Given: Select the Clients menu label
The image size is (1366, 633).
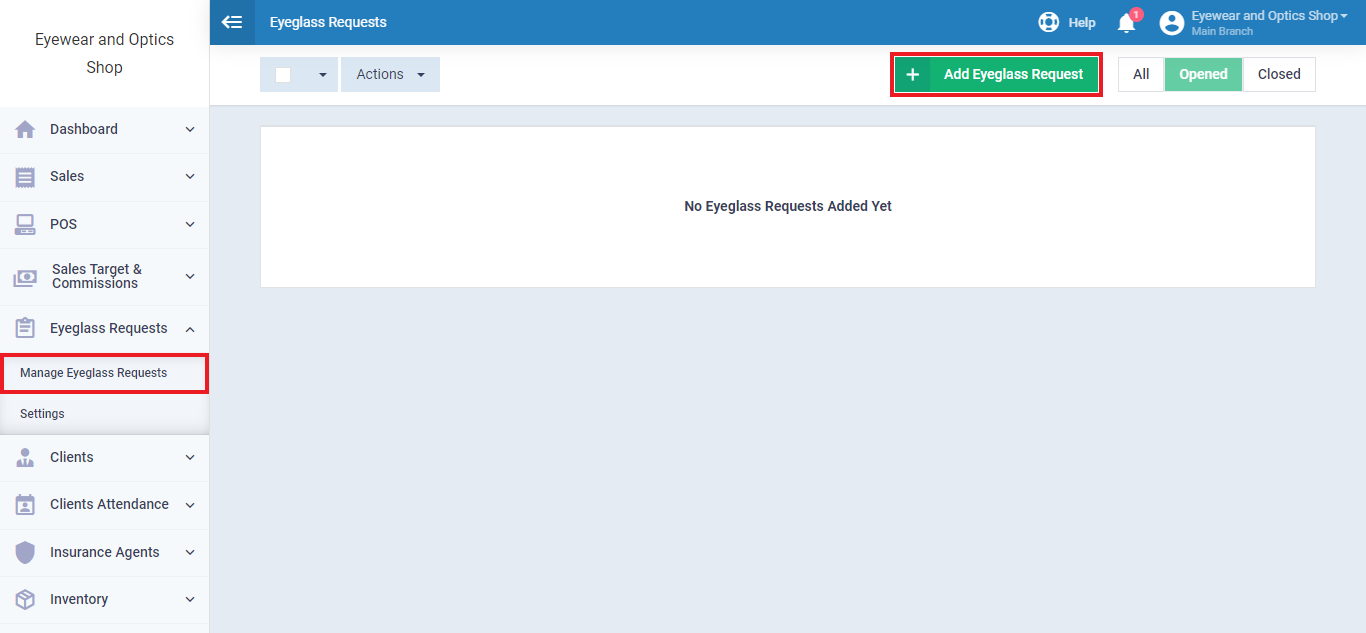Looking at the screenshot, I should pyautogui.click(x=72, y=457).
